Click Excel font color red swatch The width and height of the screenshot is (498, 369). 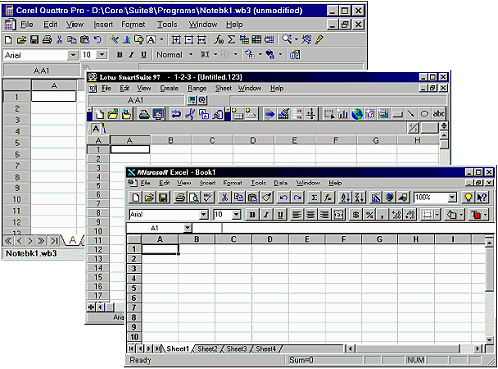(476, 215)
